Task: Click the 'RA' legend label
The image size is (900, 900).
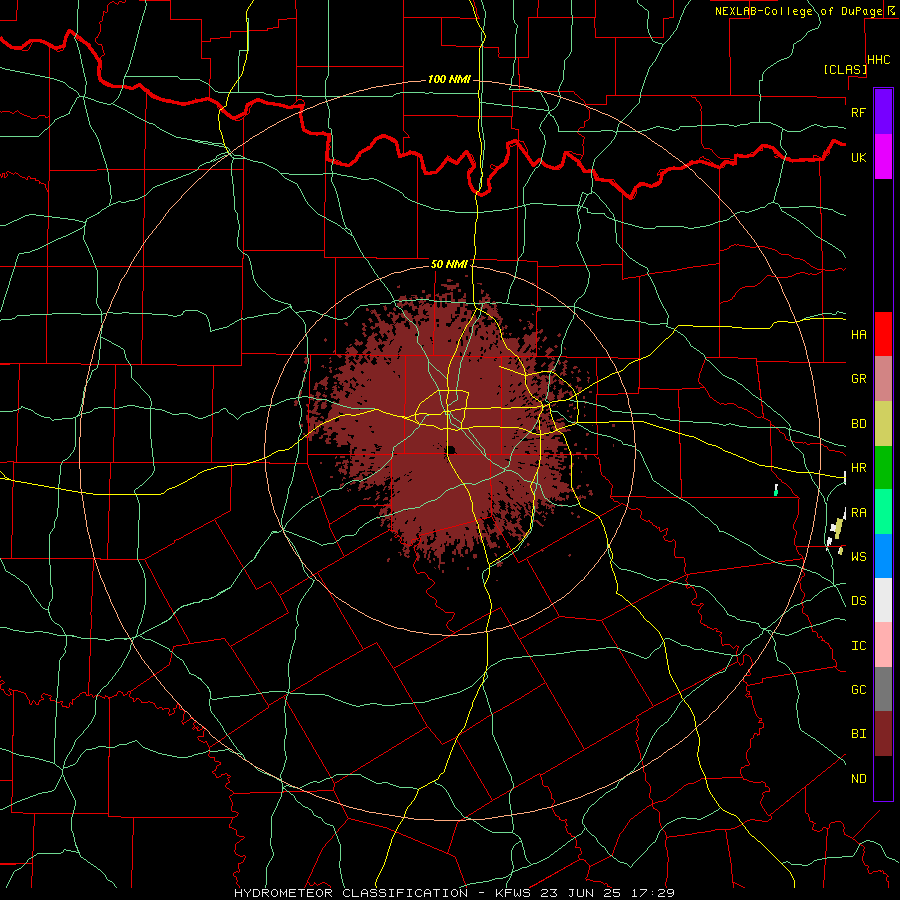Action: click(x=858, y=513)
